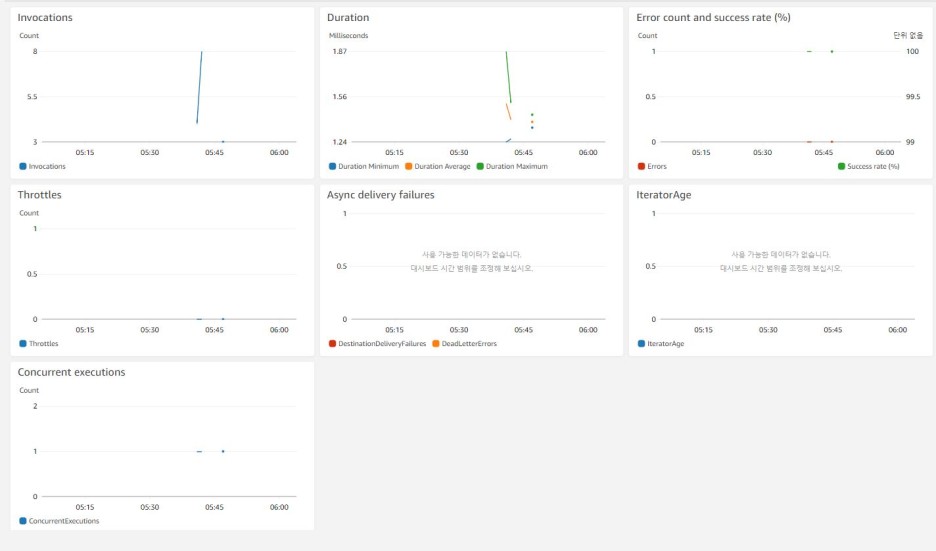The height and width of the screenshot is (551, 936).
Task: Click the IteratorAge legend entry
Action: pos(661,344)
